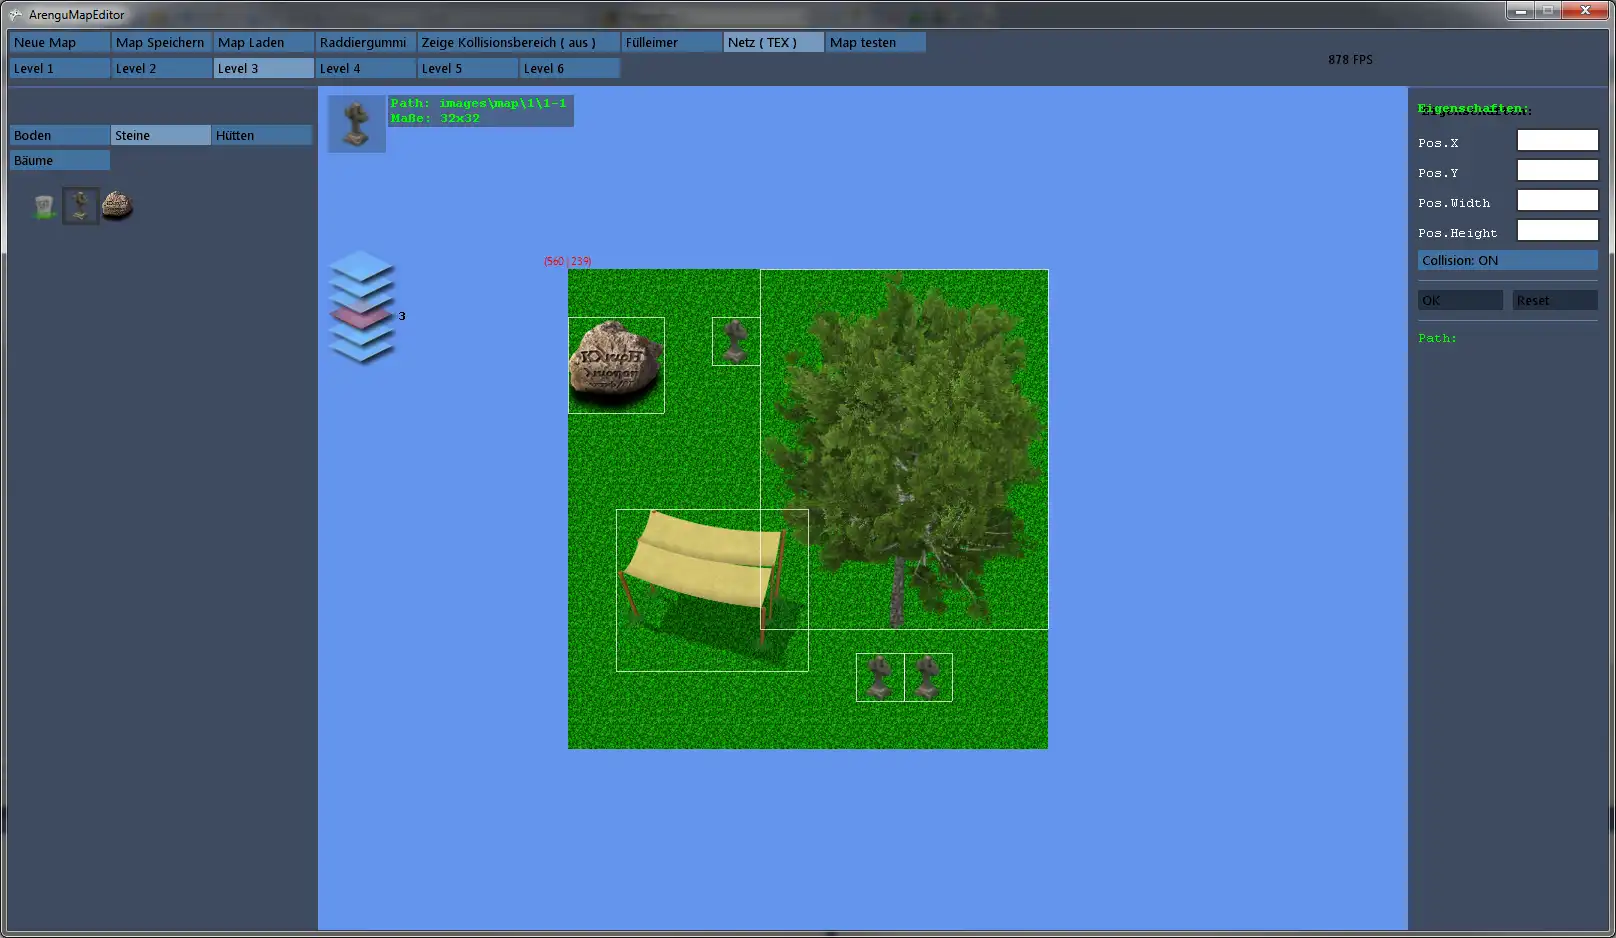Select the large tree object on map
This screenshot has width=1616, height=938.
coord(904,449)
